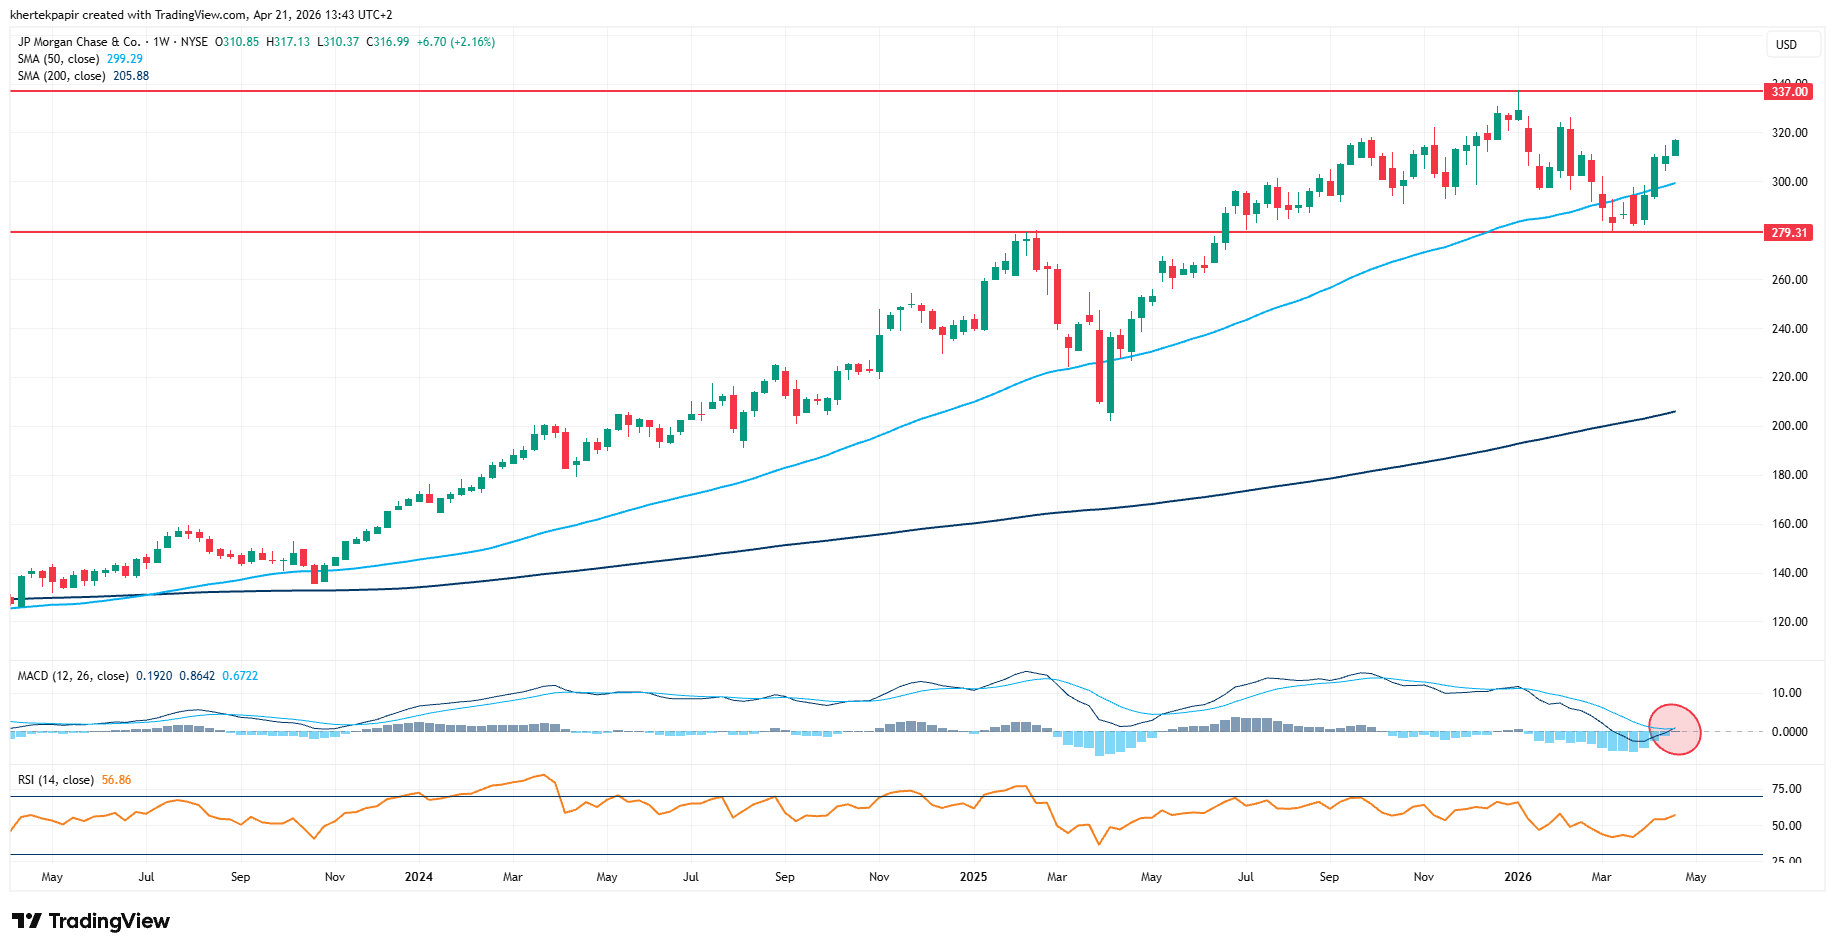Click the 2025 label on the time axis
Screen dimensions: 1835x951
(973, 877)
